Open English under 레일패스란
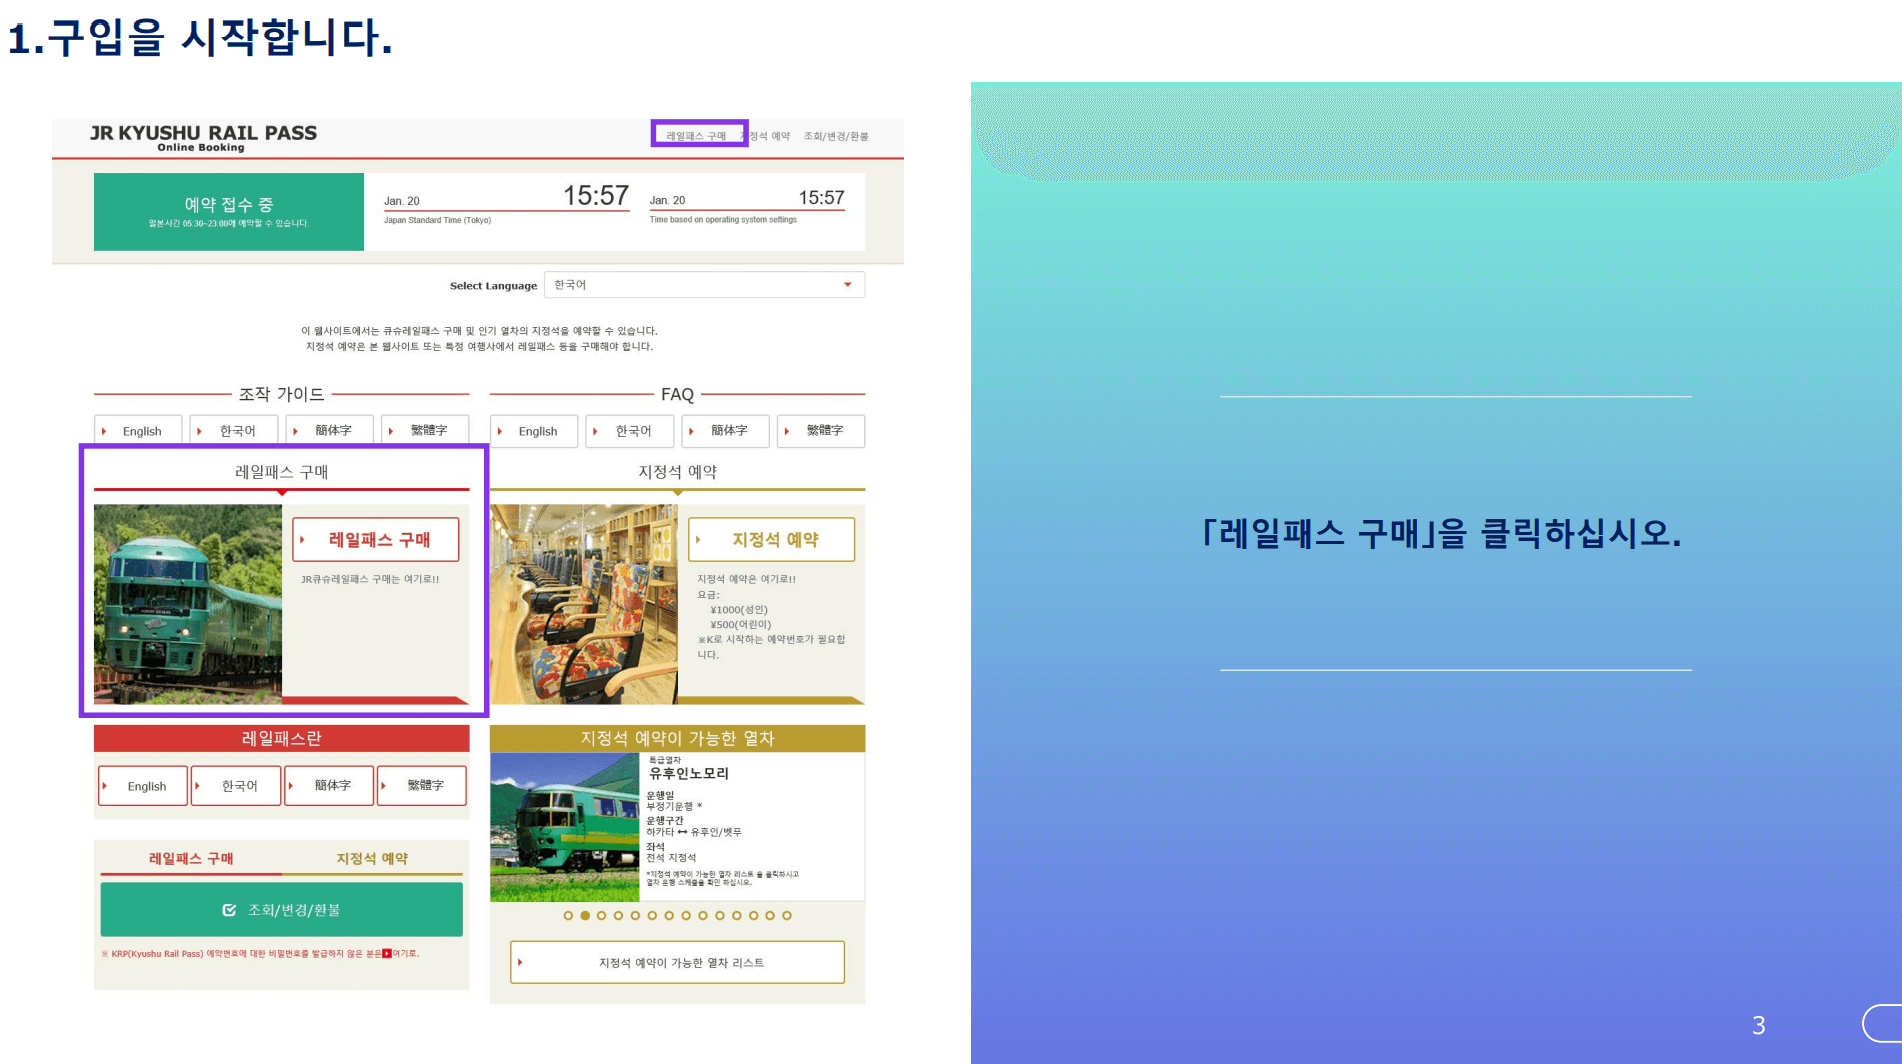The image size is (1902, 1064). 143,786
